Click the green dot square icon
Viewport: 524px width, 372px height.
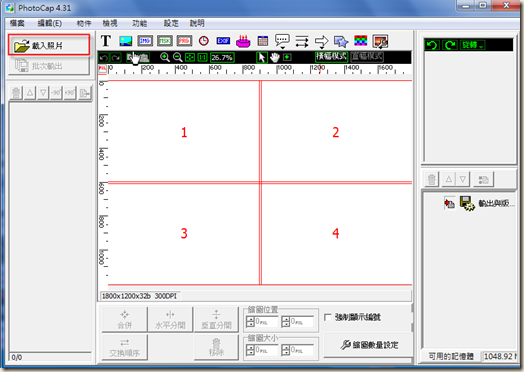point(287,57)
